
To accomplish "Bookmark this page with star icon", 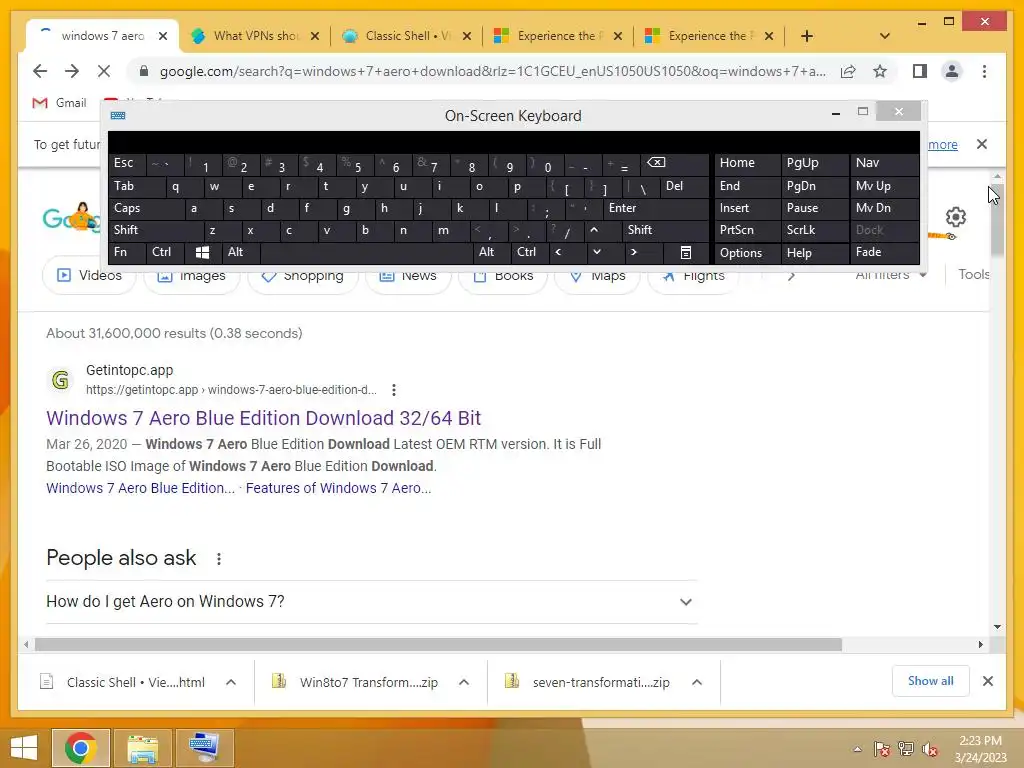I will pyautogui.click(x=880, y=71).
